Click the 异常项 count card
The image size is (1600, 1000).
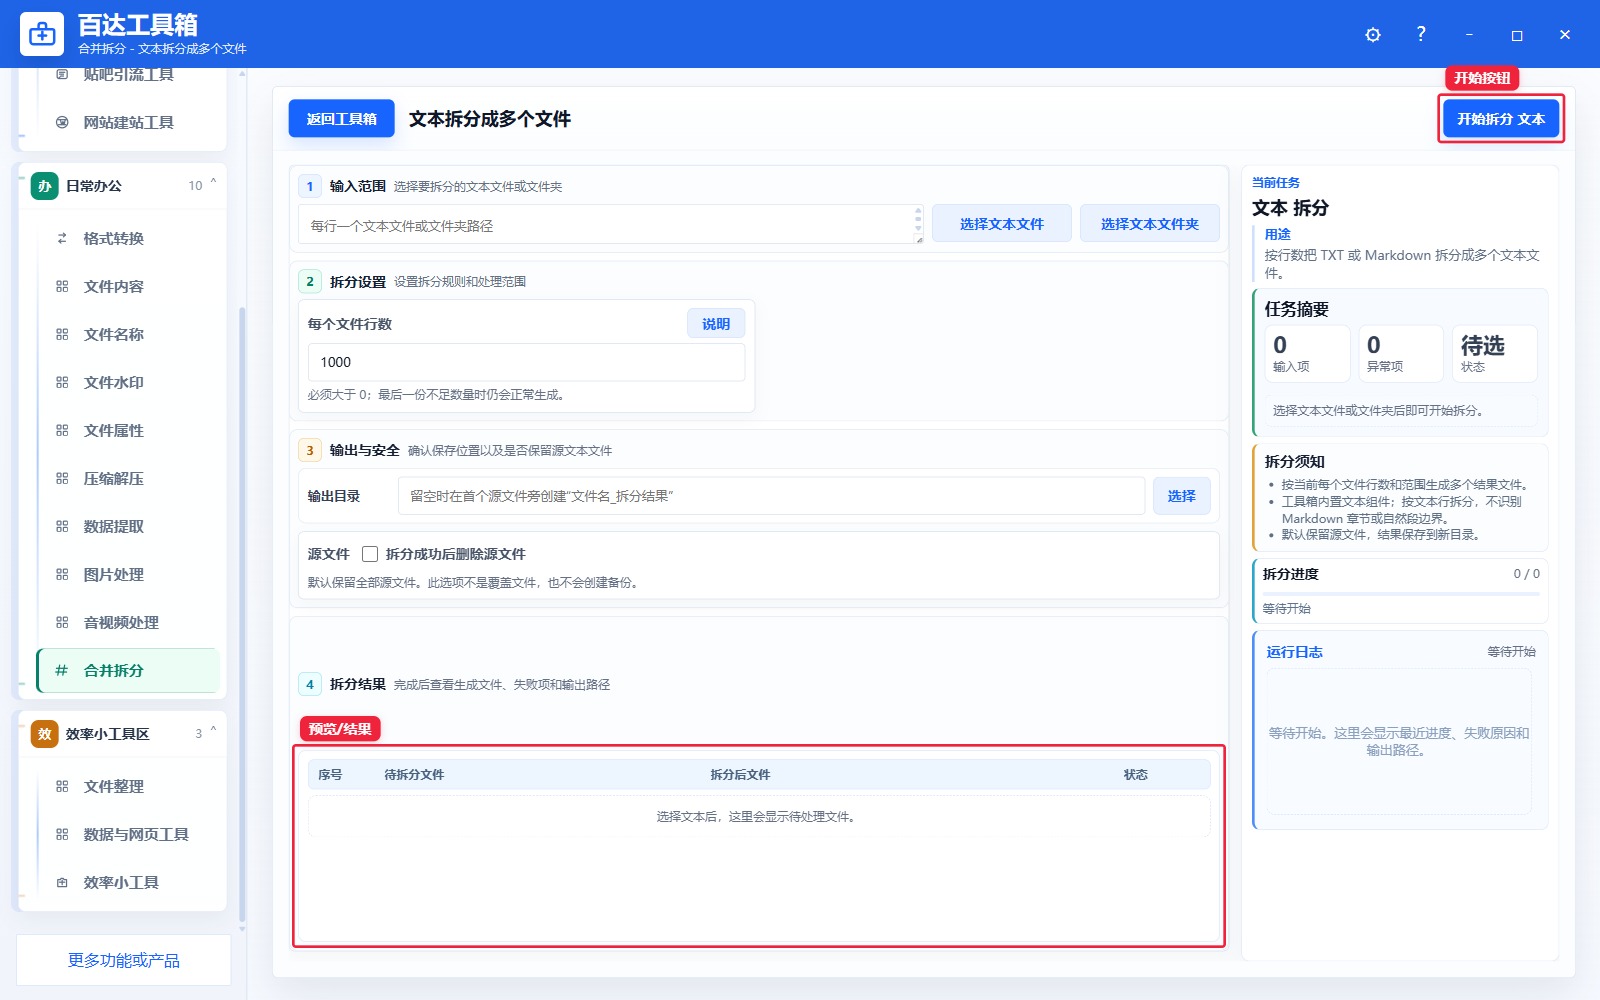click(1400, 353)
